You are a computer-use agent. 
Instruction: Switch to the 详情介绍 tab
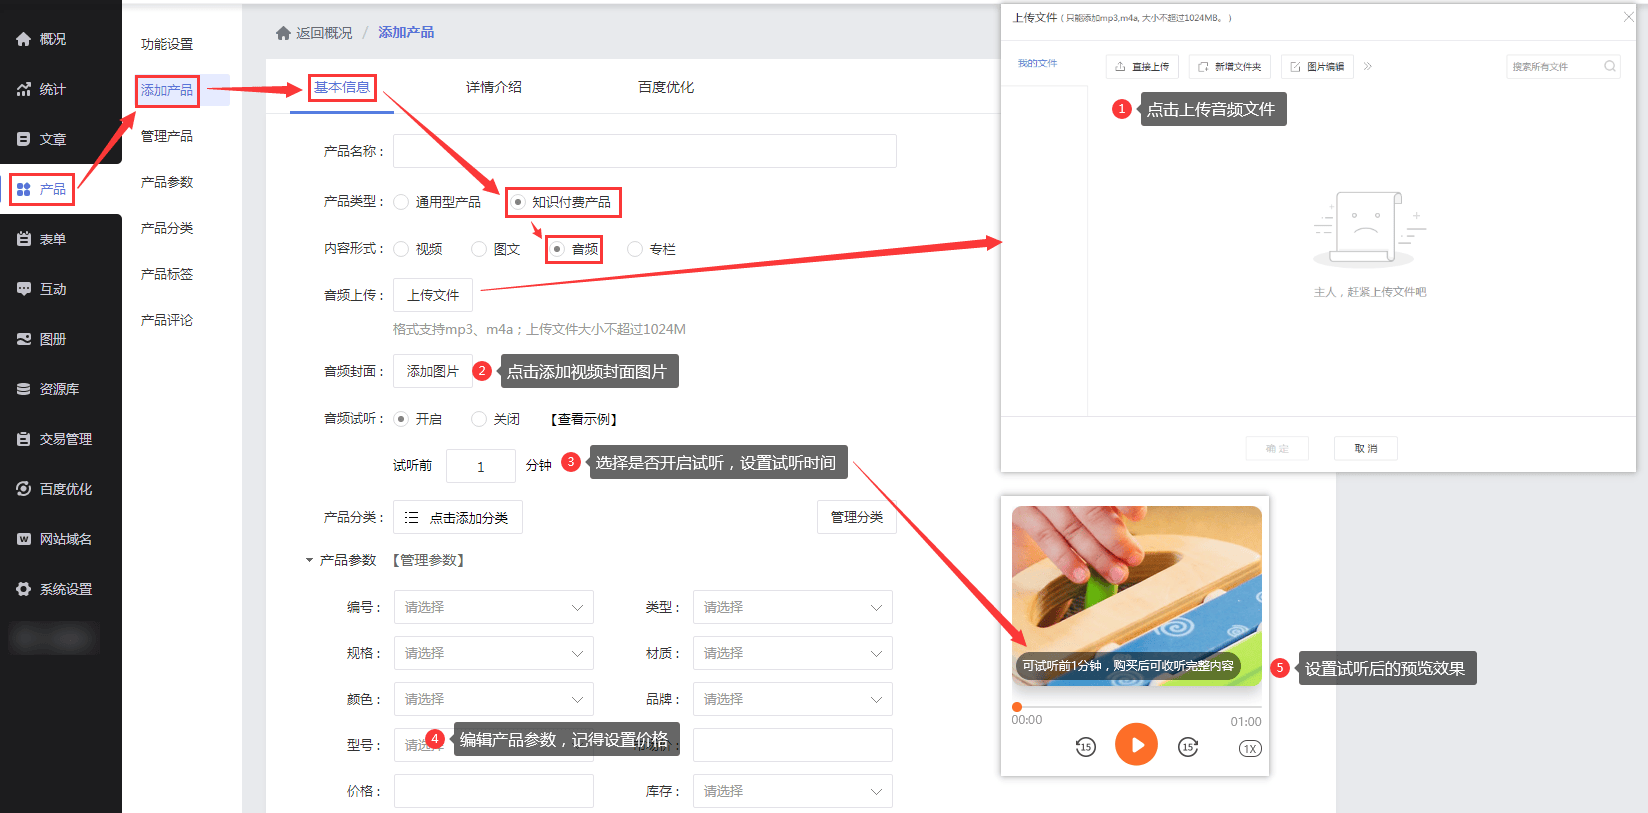click(493, 87)
